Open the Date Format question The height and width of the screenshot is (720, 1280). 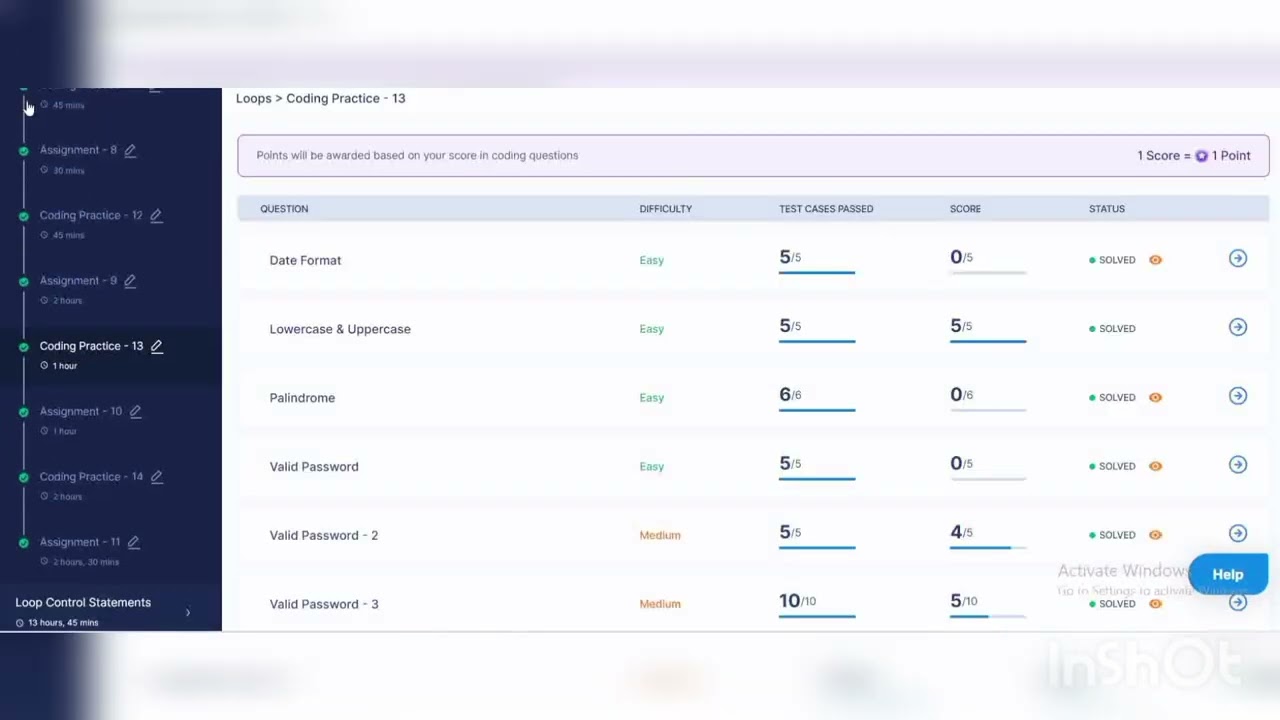tap(305, 260)
